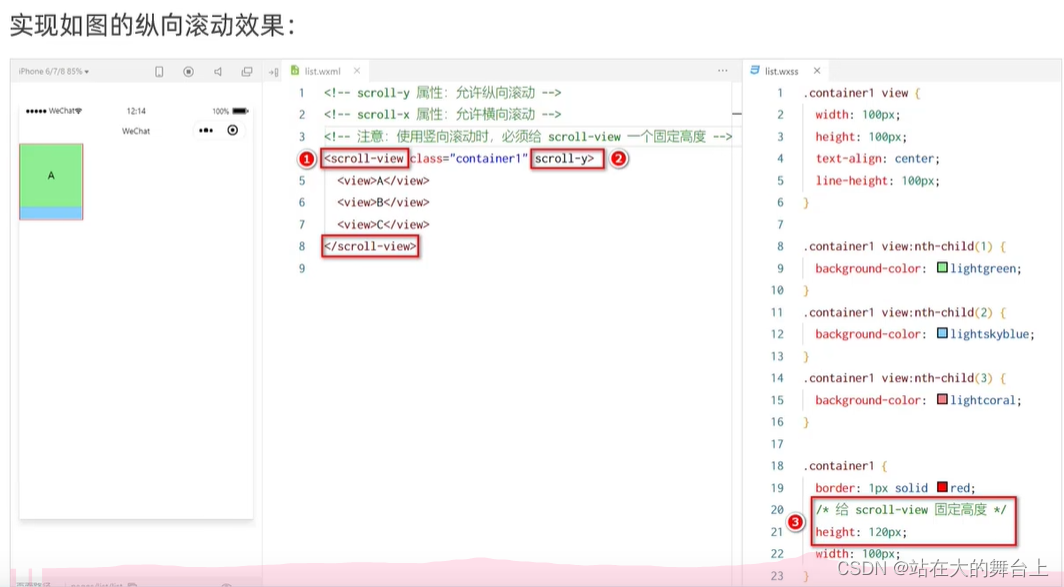Click "text-align: center;" in list.wxss
This screenshot has height=587, width=1064.
[877, 159]
